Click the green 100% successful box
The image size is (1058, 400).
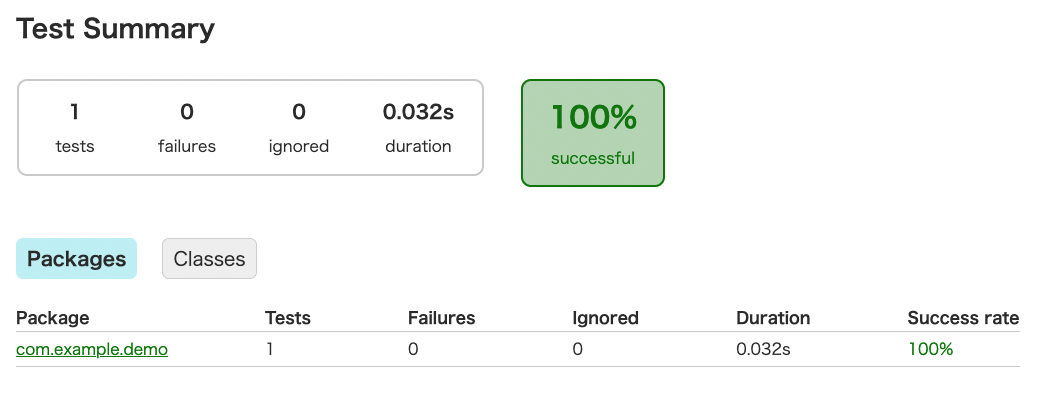[x=593, y=133]
